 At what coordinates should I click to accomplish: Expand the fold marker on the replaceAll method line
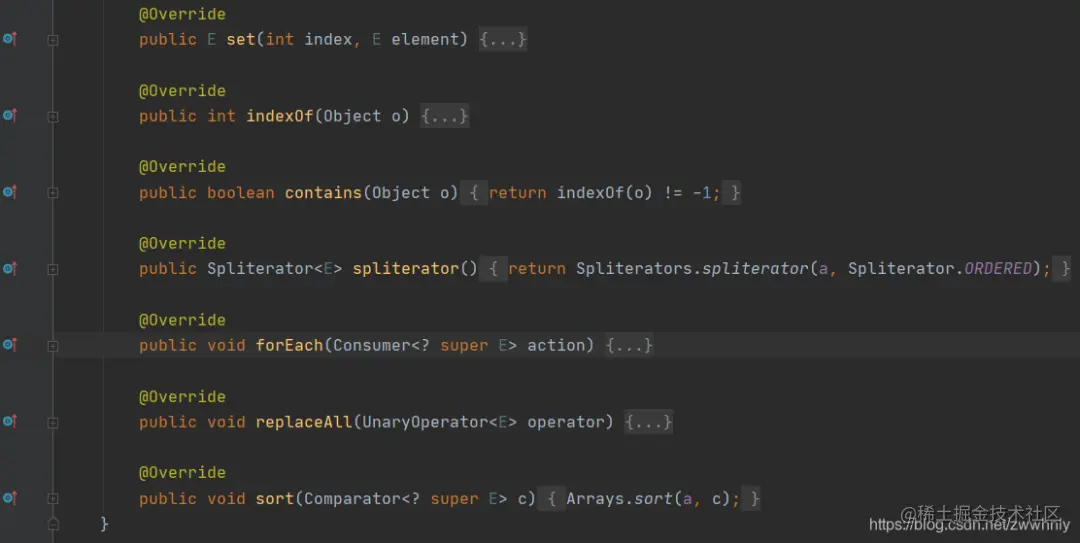coord(52,423)
